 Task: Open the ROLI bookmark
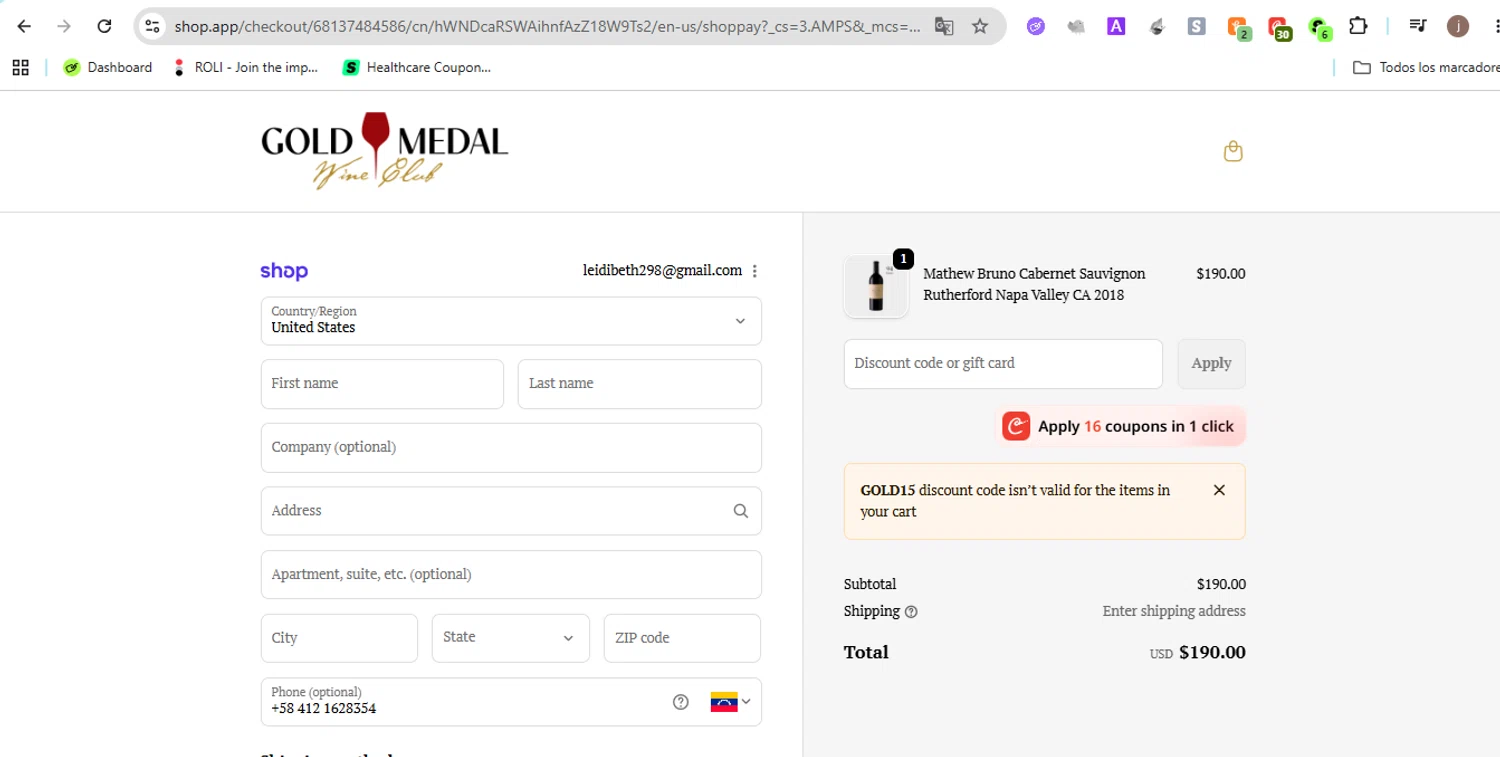245,67
